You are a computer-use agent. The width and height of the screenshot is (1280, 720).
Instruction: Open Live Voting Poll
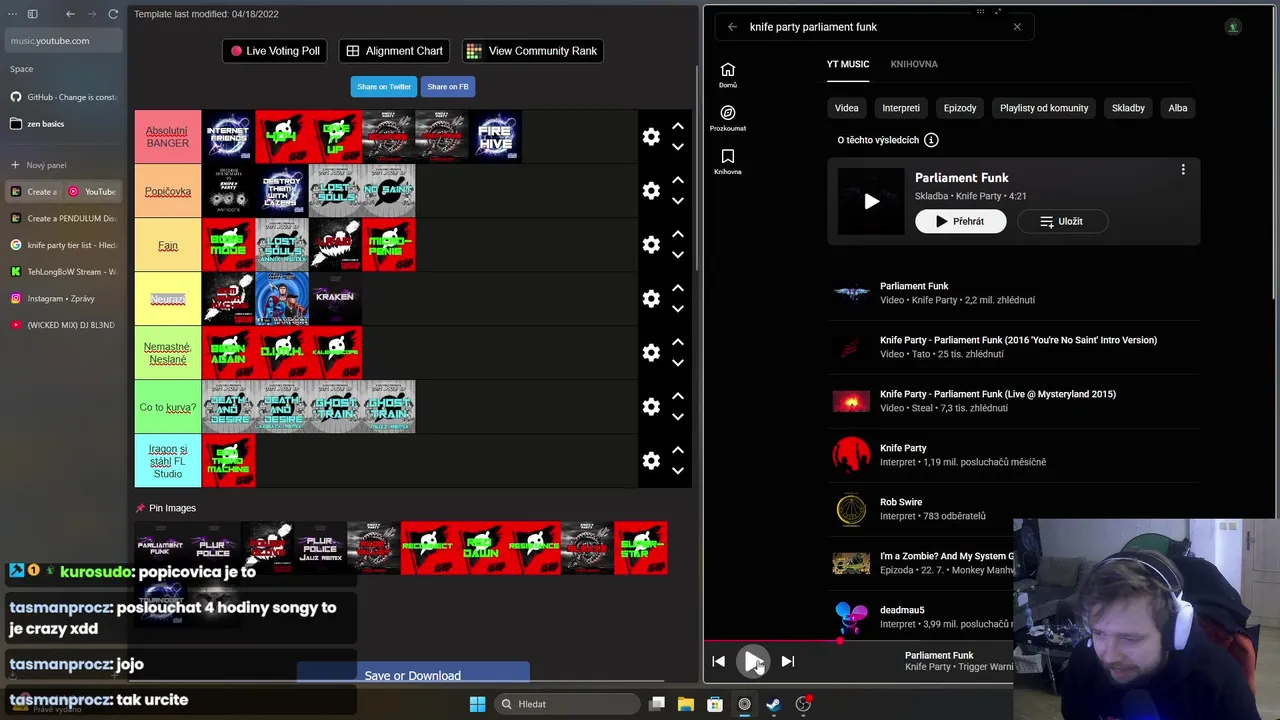[x=275, y=51]
